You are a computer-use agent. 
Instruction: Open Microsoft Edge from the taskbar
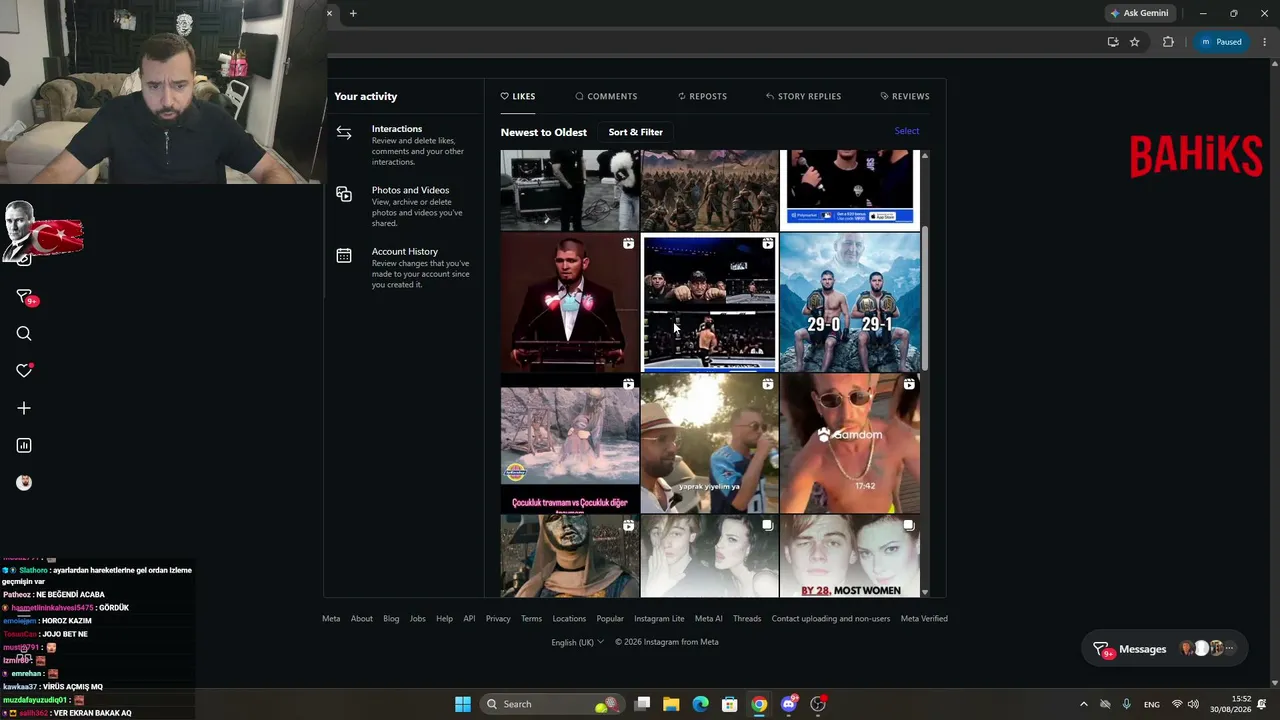(x=701, y=704)
